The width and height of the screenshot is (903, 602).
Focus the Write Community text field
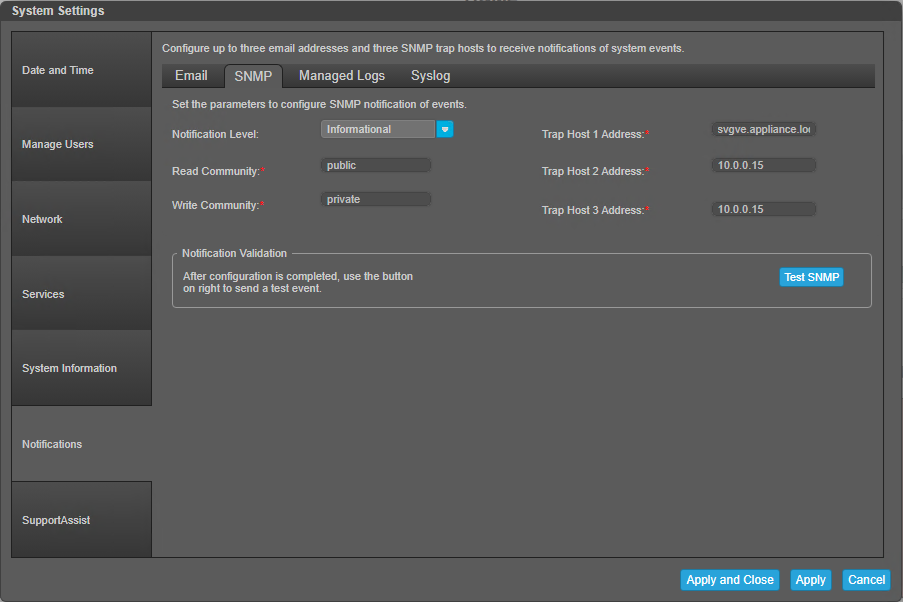[376, 199]
